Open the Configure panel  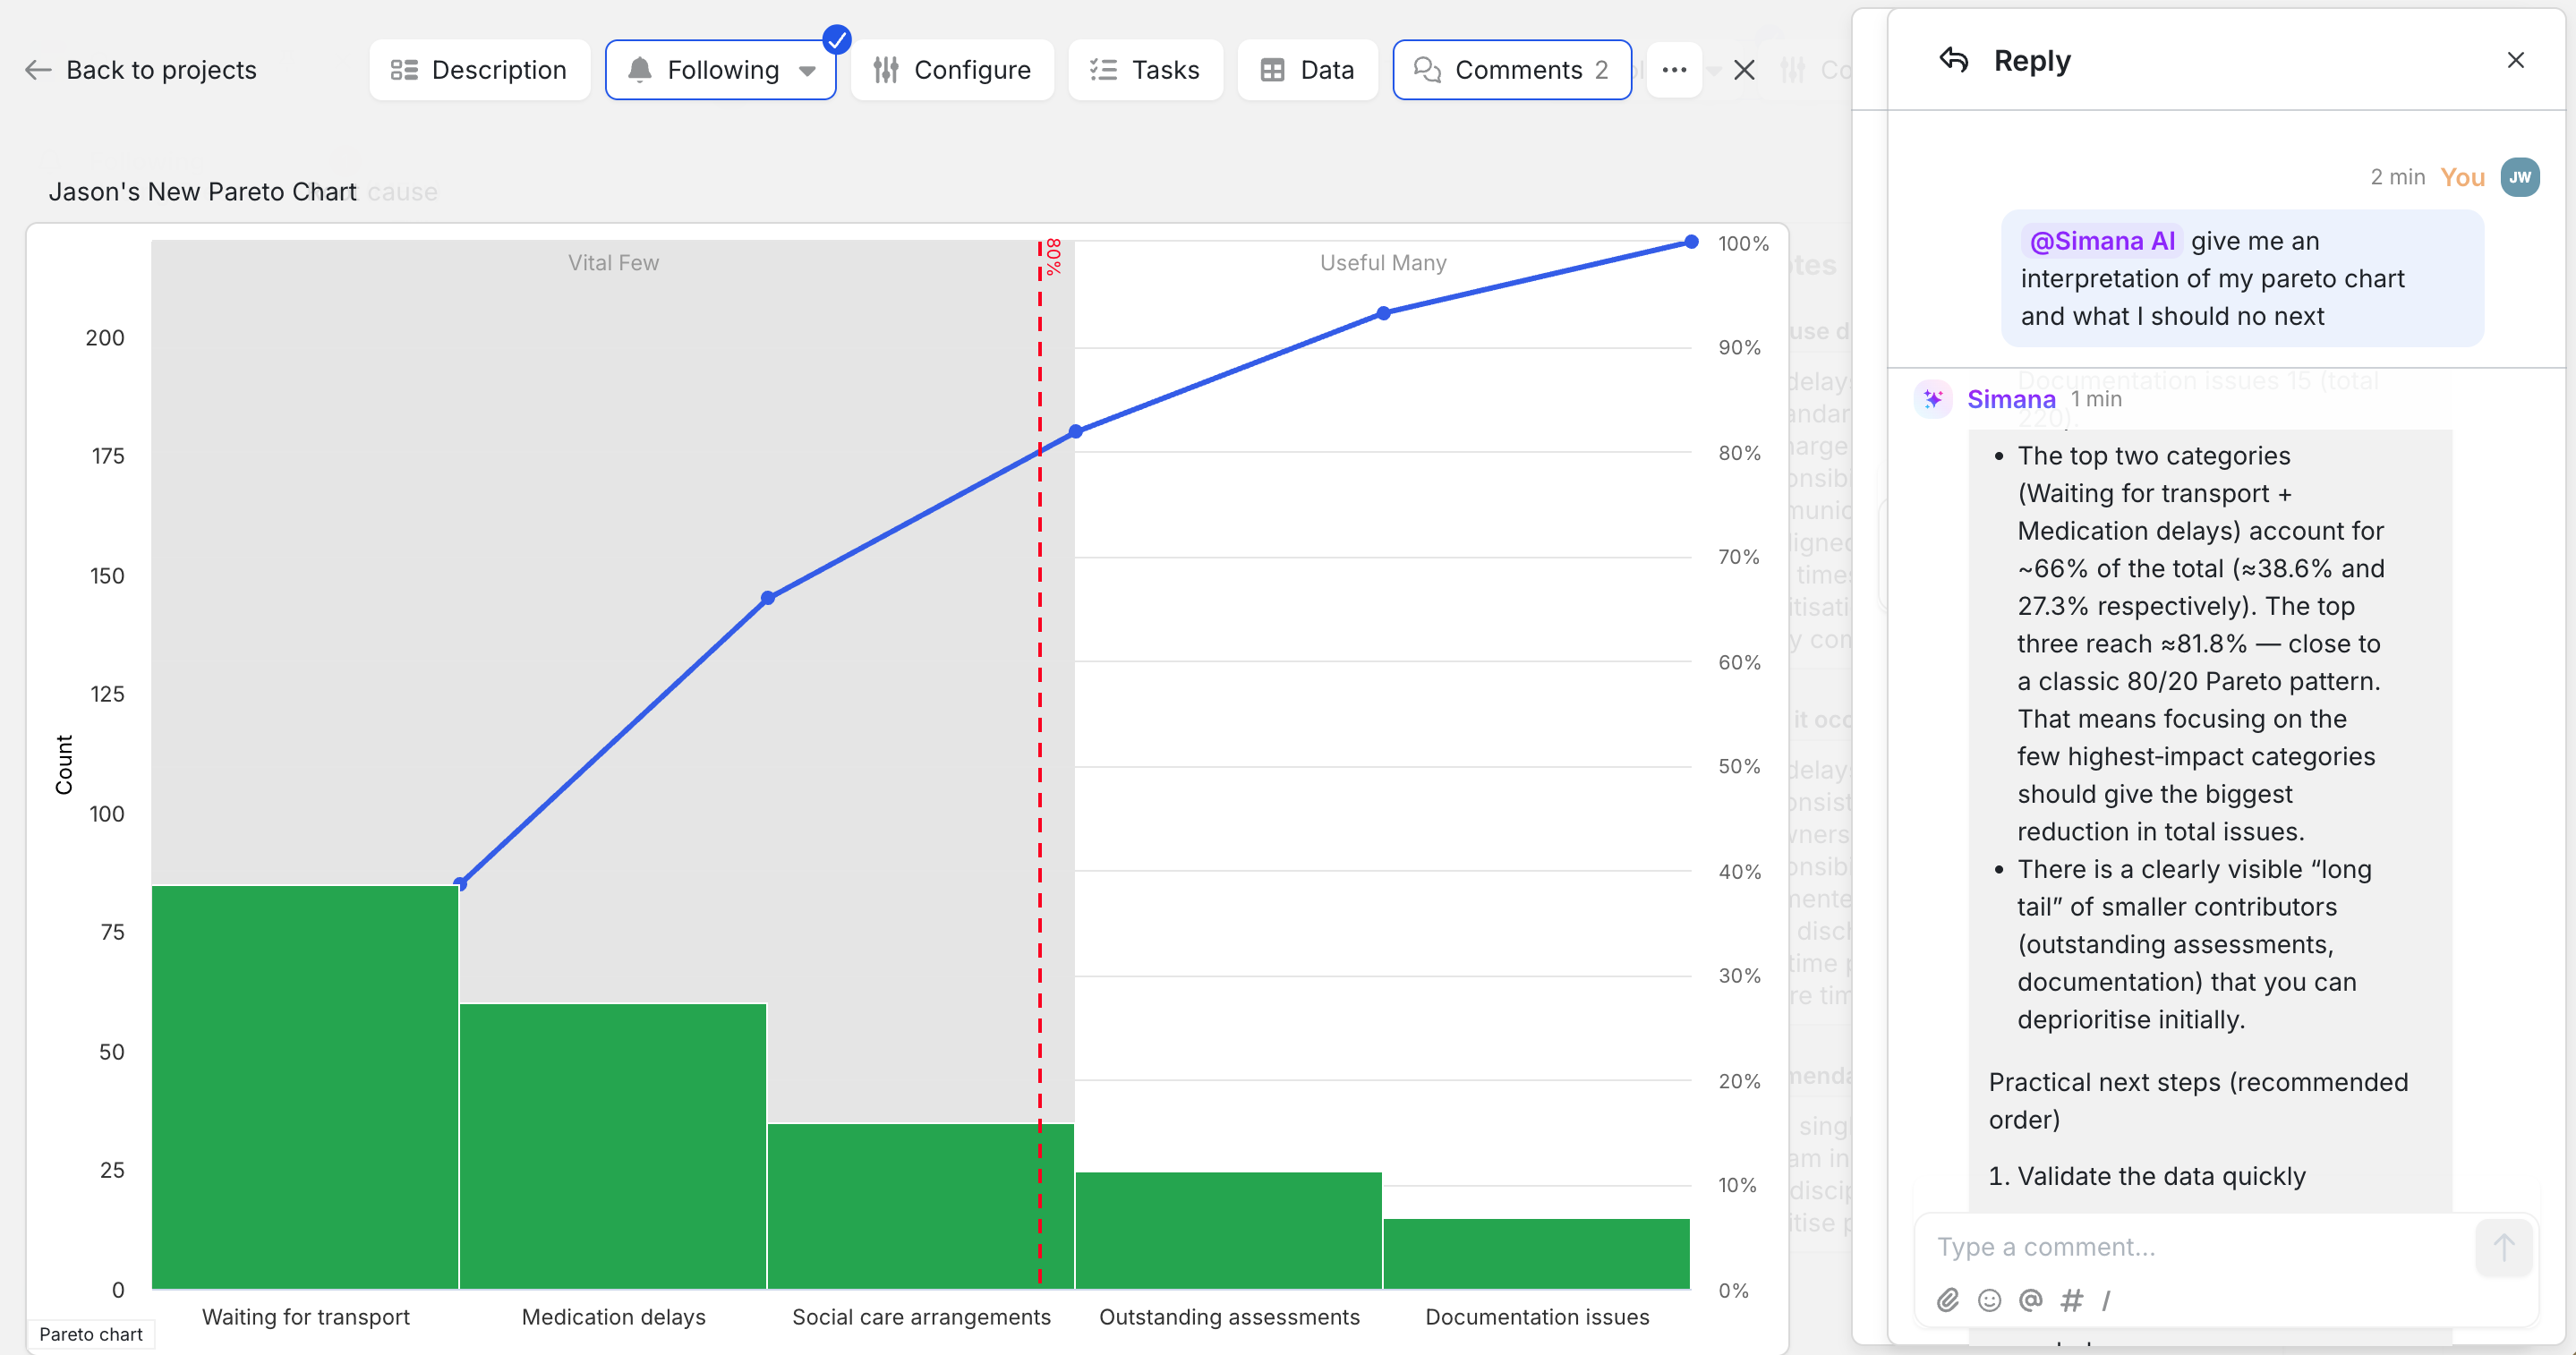coord(953,70)
